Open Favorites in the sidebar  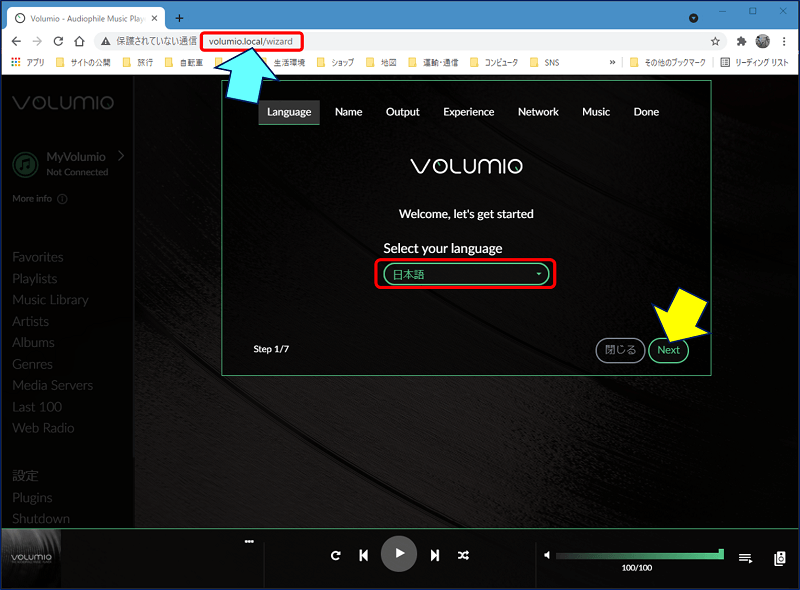pos(38,257)
